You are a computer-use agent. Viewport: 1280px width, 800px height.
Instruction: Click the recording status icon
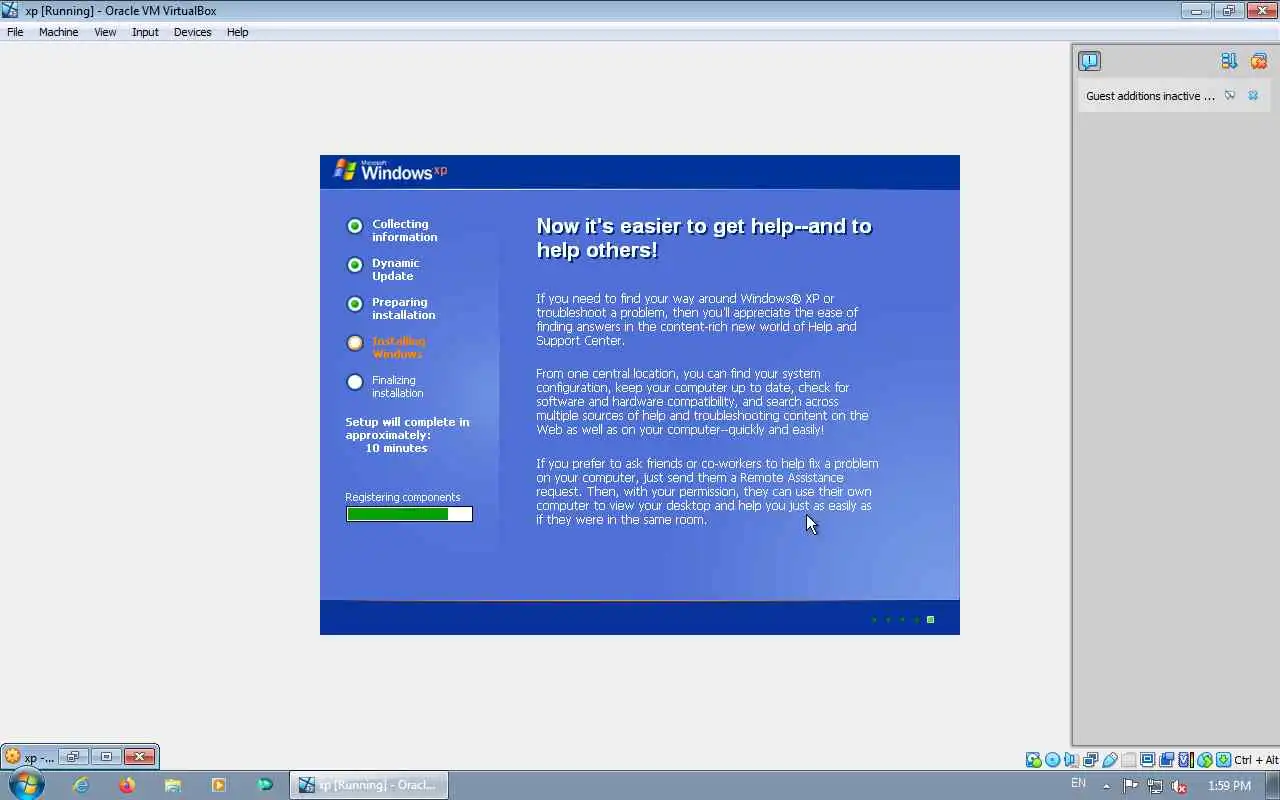point(1166,760)
